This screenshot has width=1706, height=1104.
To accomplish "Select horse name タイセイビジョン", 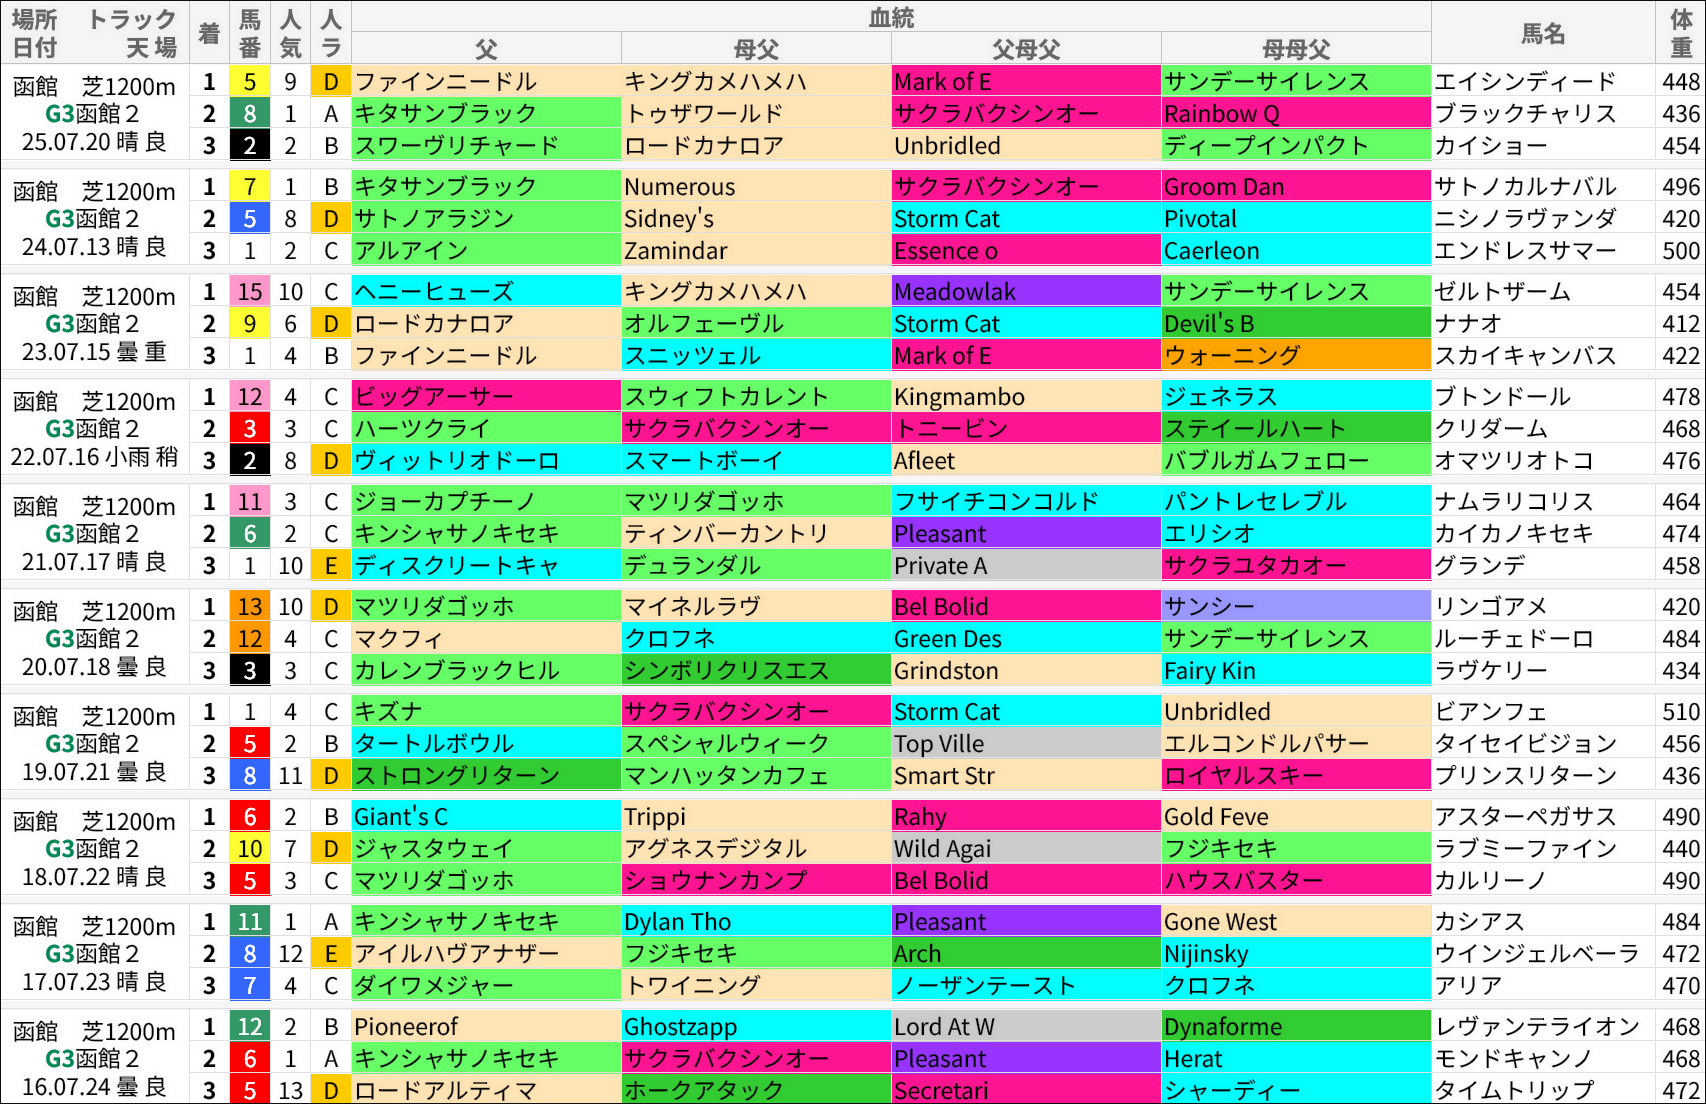I will 1525,743.
